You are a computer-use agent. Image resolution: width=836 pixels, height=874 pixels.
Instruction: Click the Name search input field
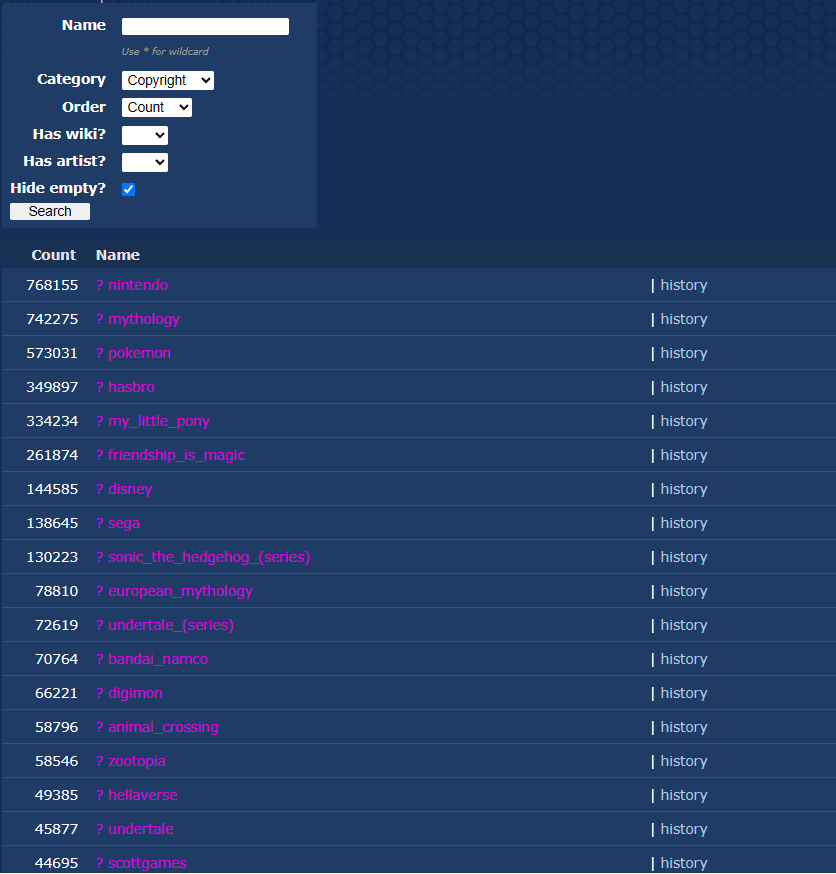(205, 26)
